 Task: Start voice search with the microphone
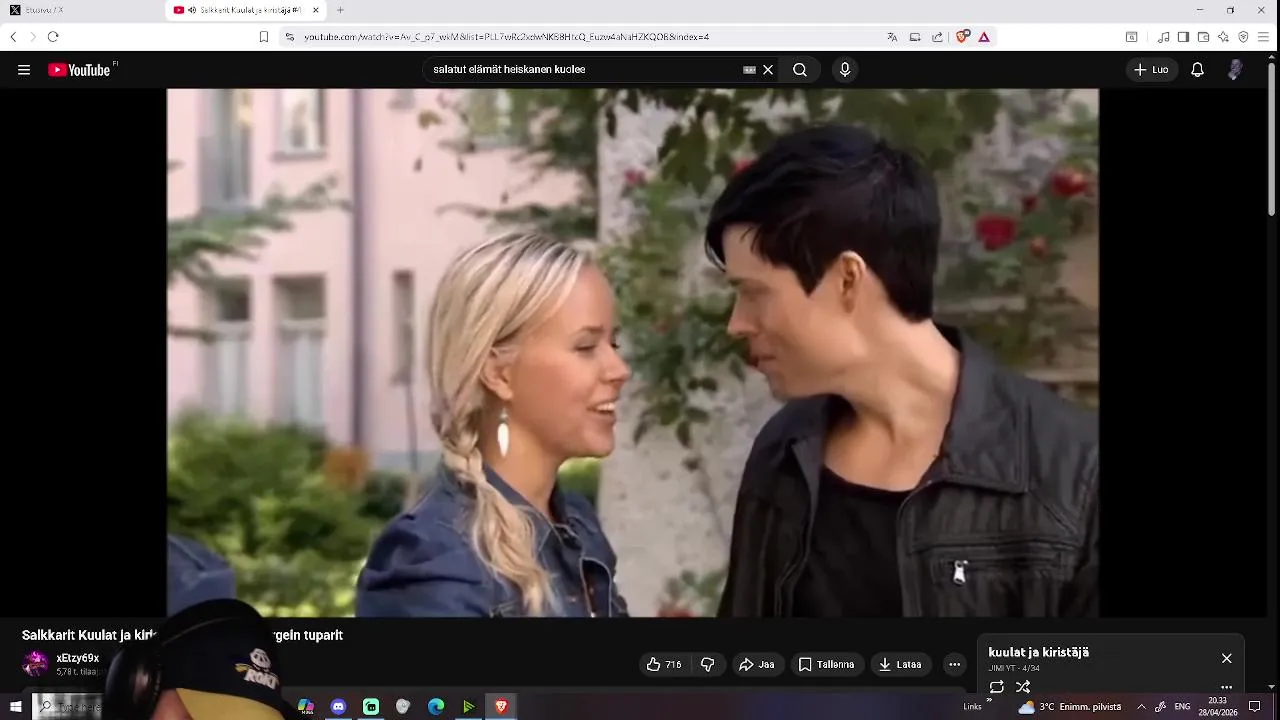pyautogui.click(x=845, y=70)
